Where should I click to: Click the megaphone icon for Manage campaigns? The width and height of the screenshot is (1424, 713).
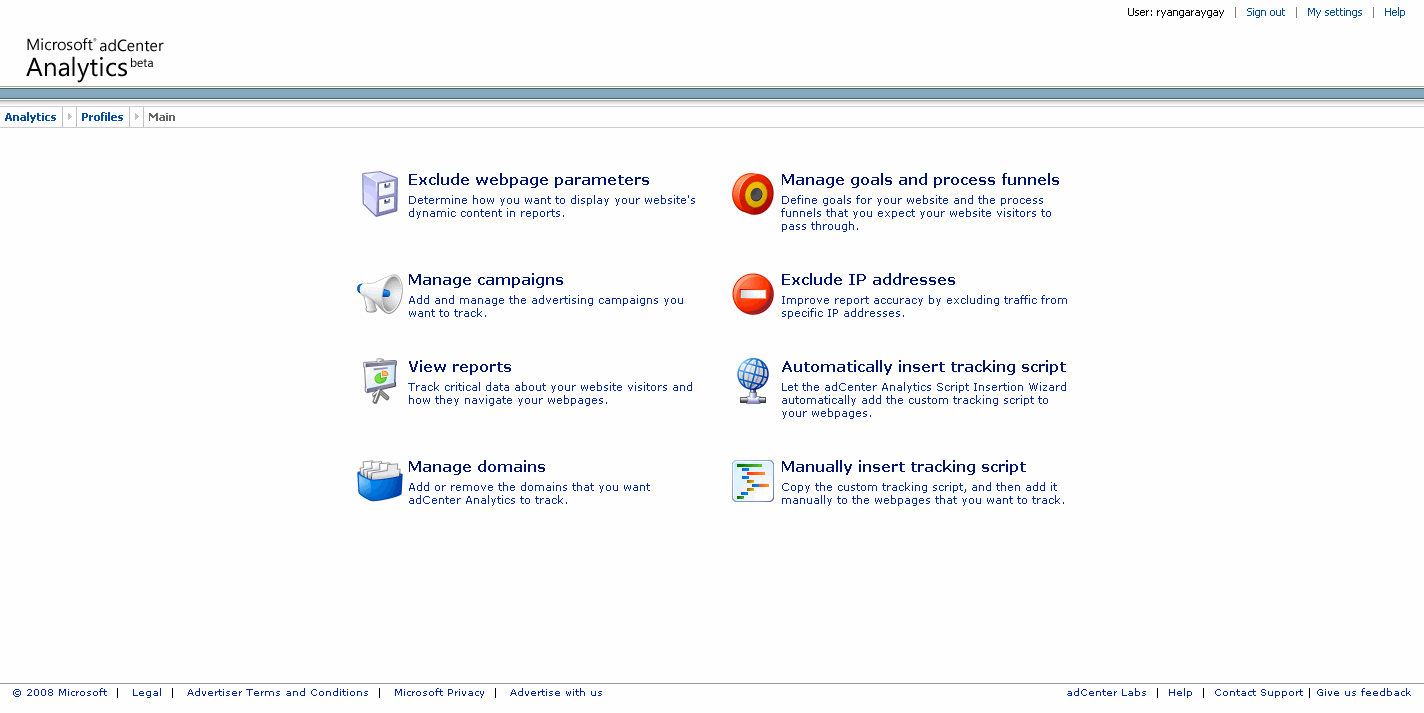(x=379, y=294)
